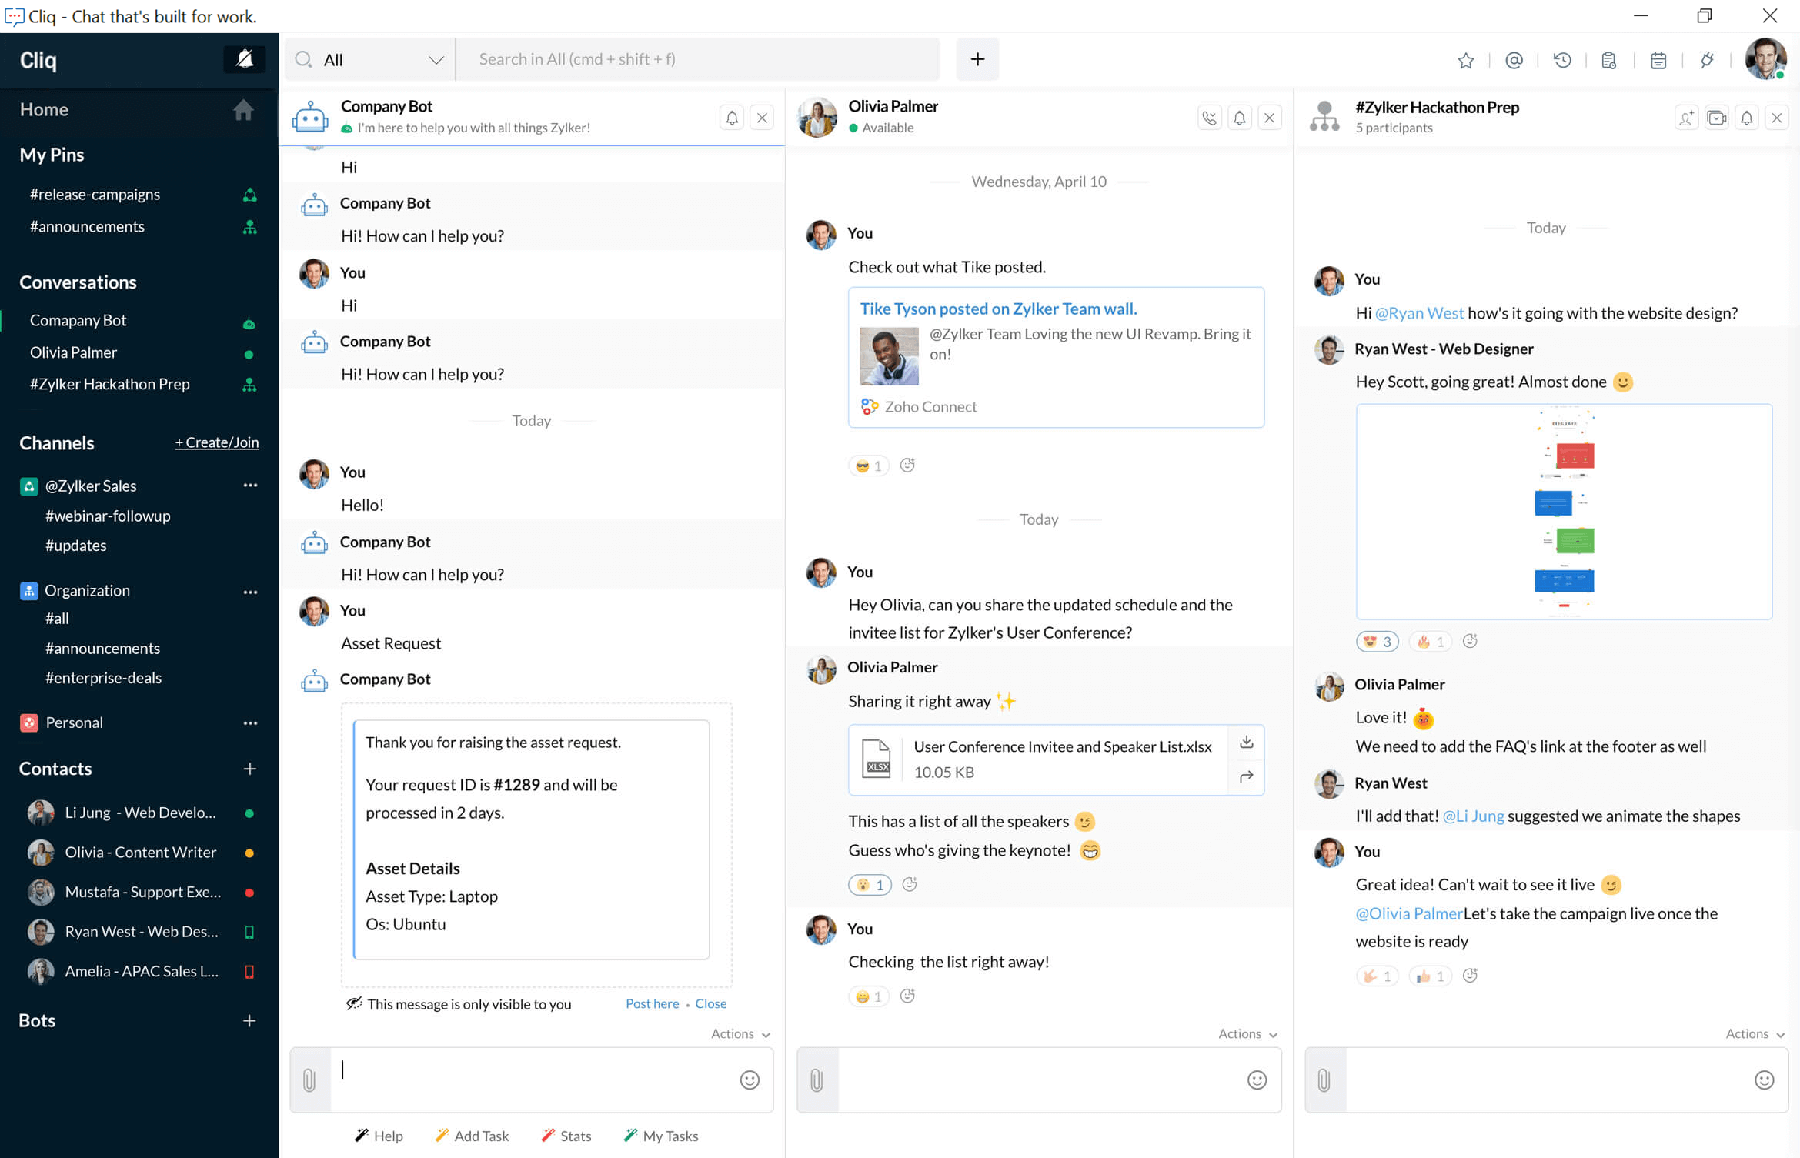Open Li Jung contact in sidebar
Screen dimensions: 1800x1158
(x=139, y=812)
